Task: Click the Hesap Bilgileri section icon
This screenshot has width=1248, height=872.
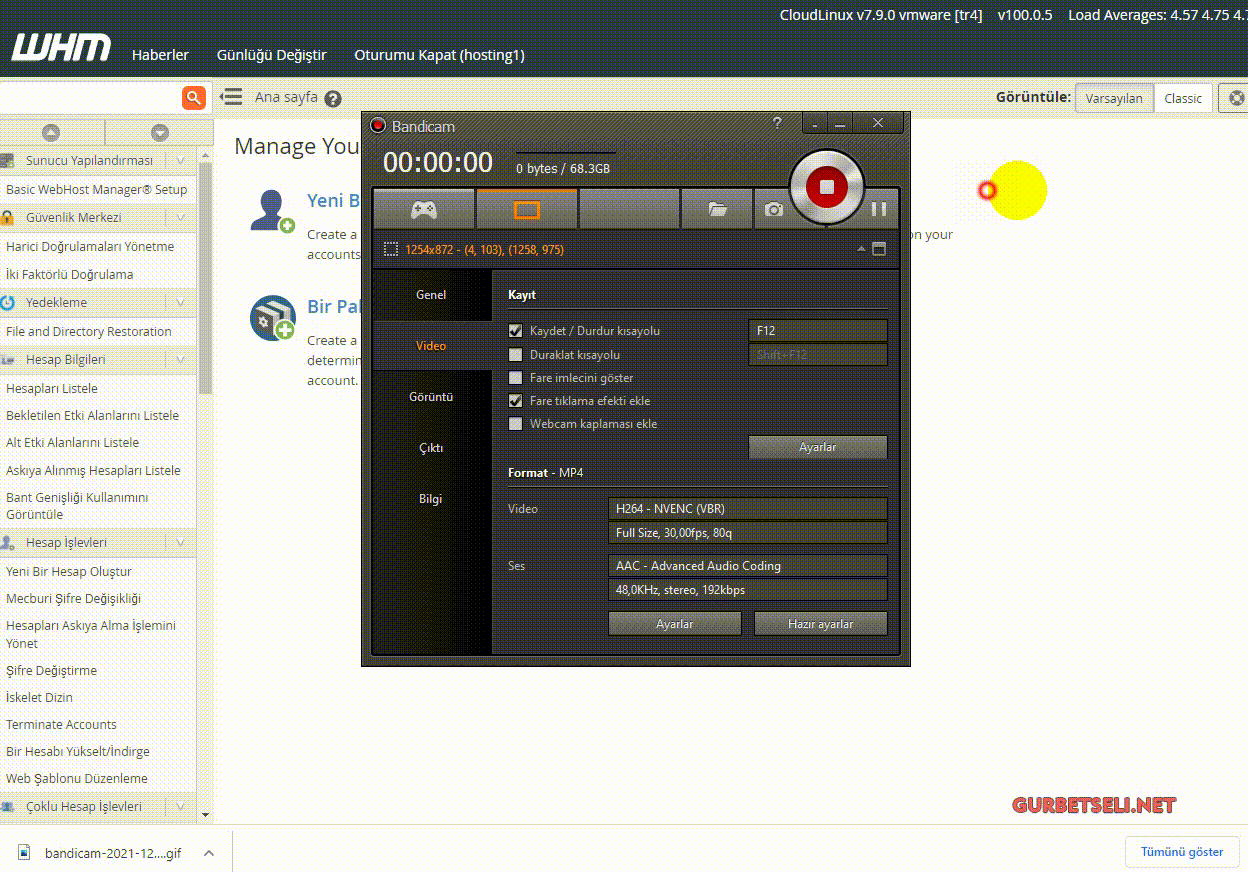Action: [7, 359]
